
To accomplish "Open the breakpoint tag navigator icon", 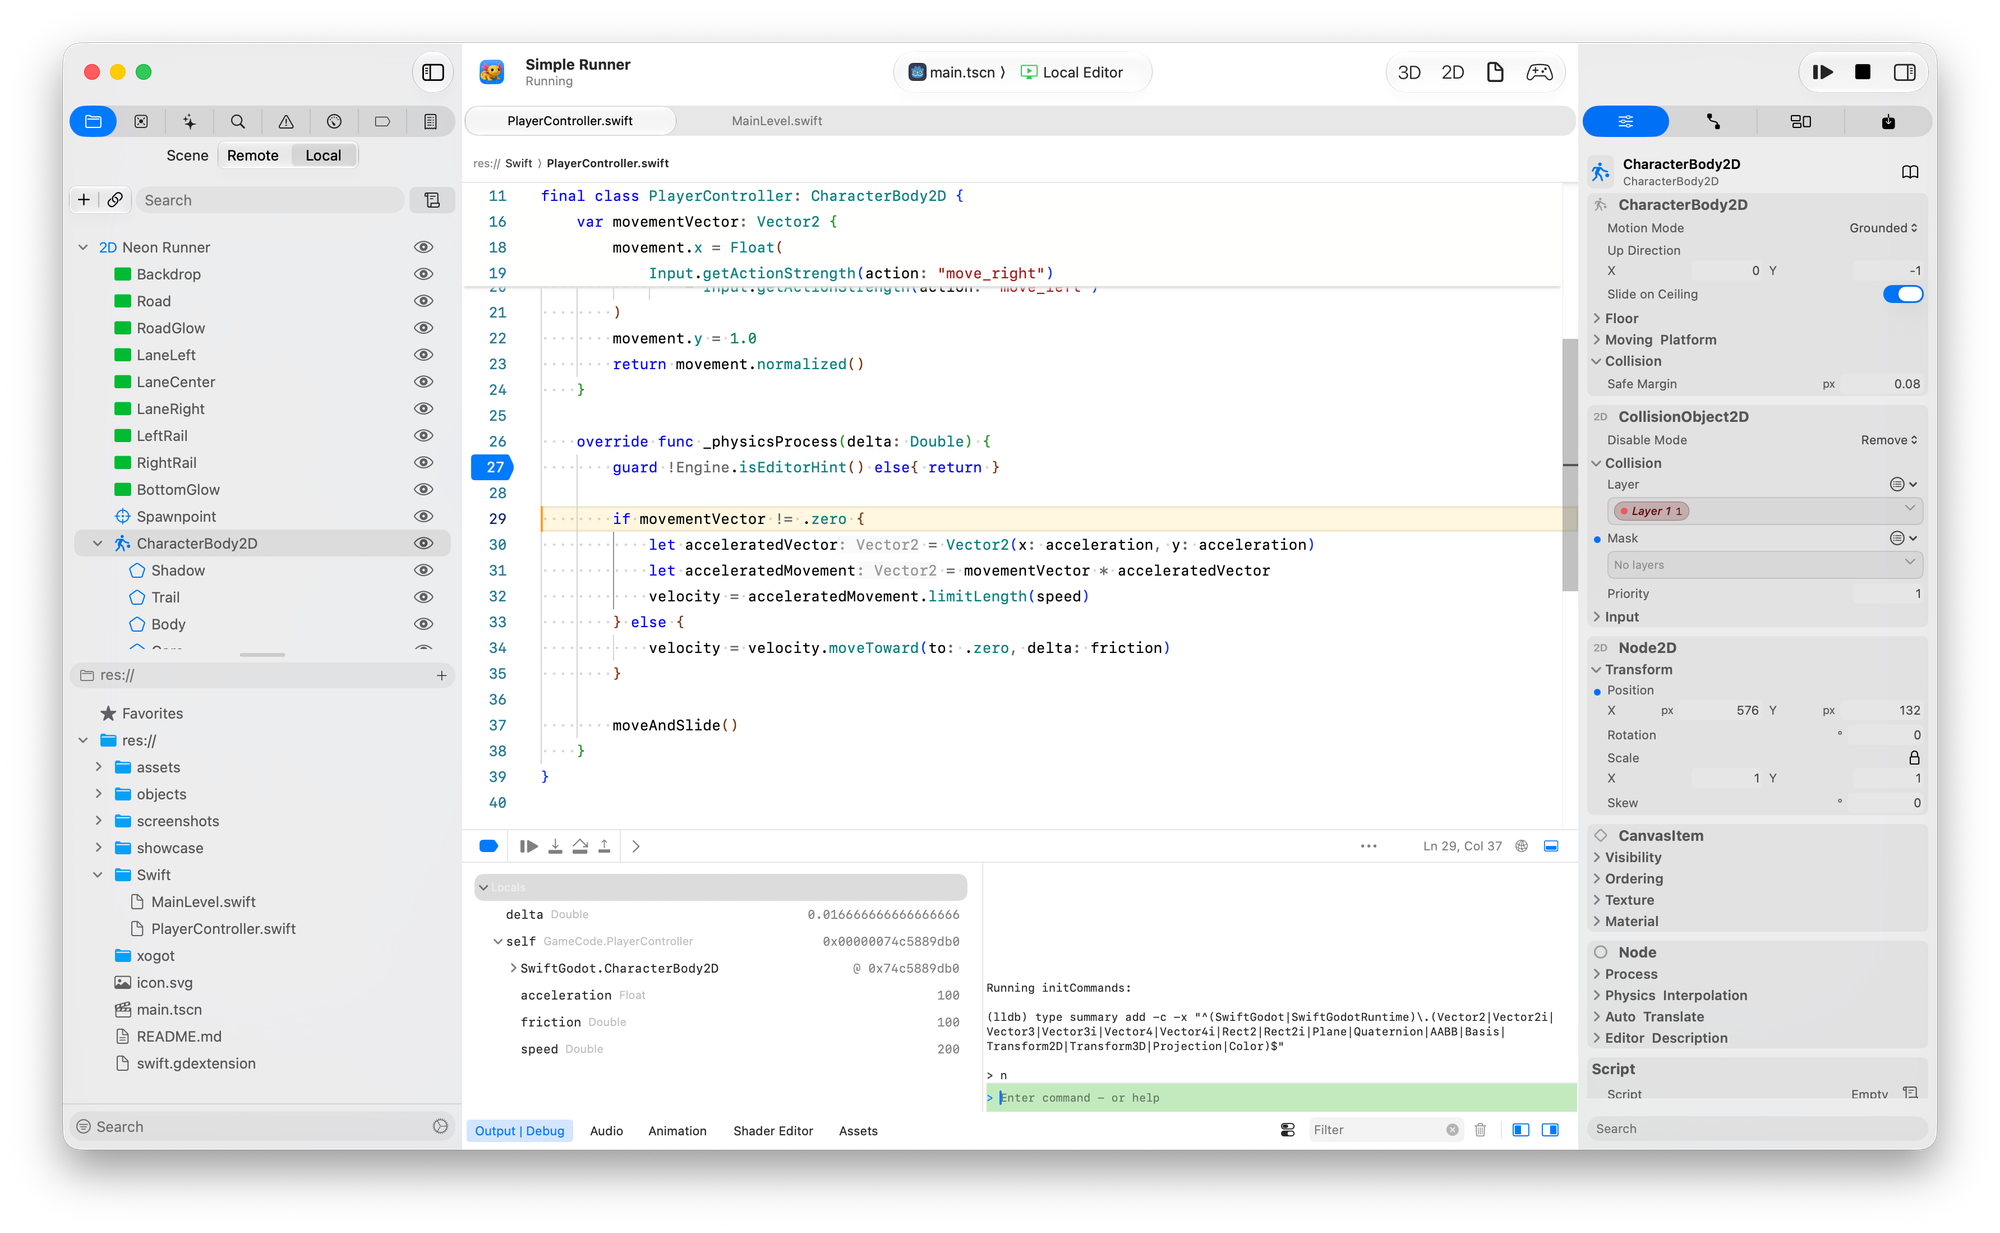I will 382,121.
